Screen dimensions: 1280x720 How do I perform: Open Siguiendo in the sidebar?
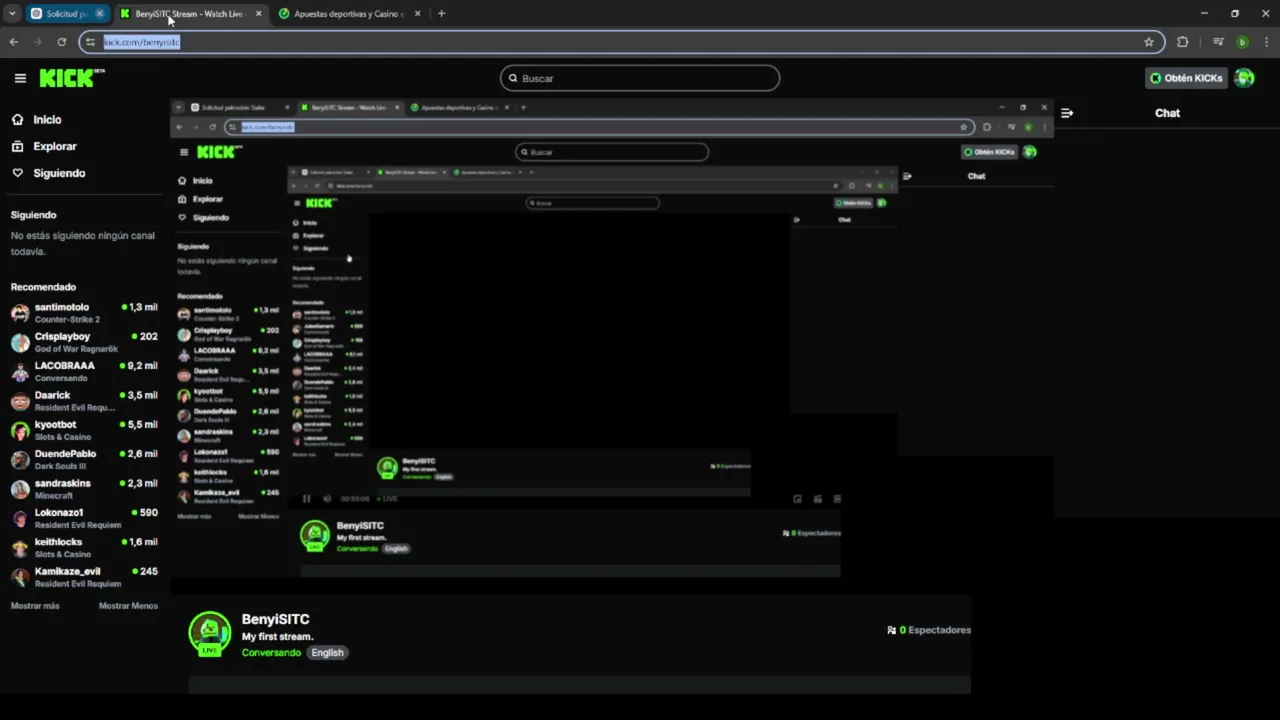click(x=59, y=173)
